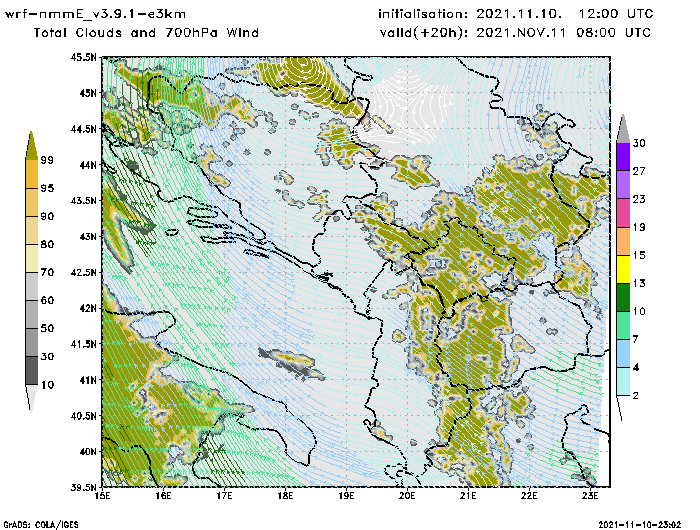Select the lavender 23–27 wind legend swatch

coord(623,184)
